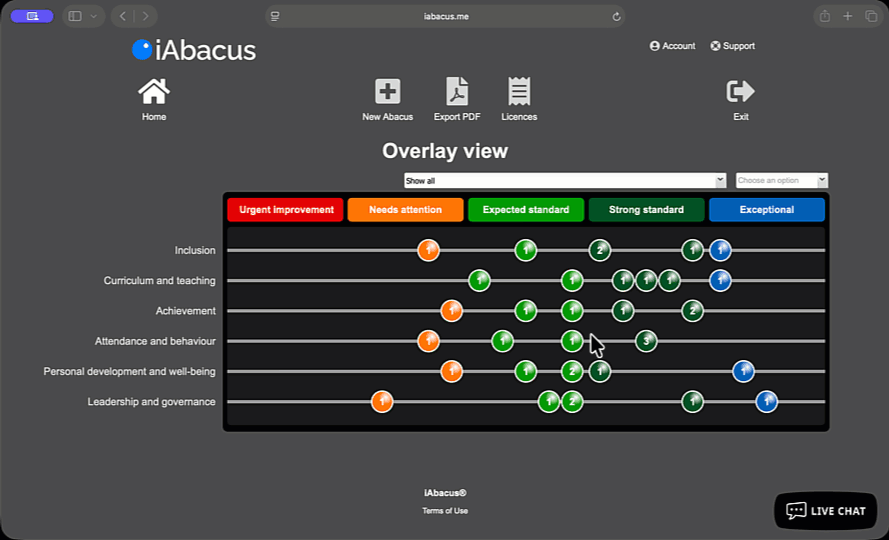This screenshot has height=540, width=889.
Task: Select the Urgent improvement header
Action: [285, 210]
